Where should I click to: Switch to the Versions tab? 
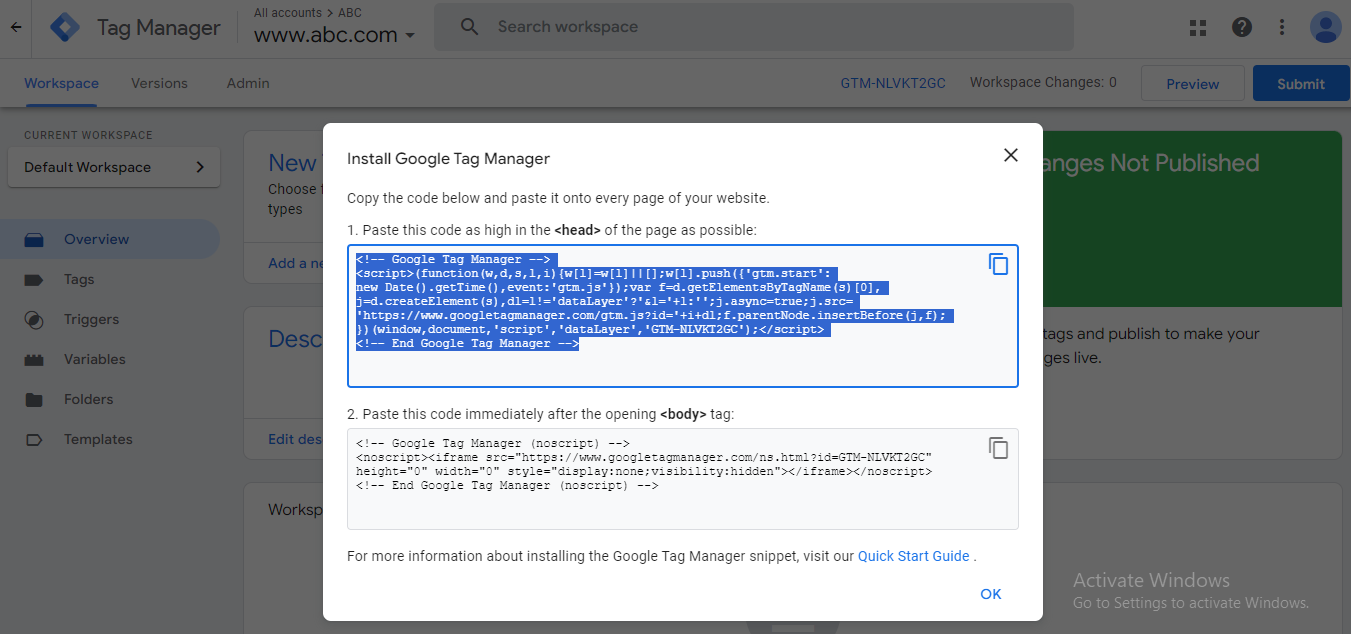159,83
